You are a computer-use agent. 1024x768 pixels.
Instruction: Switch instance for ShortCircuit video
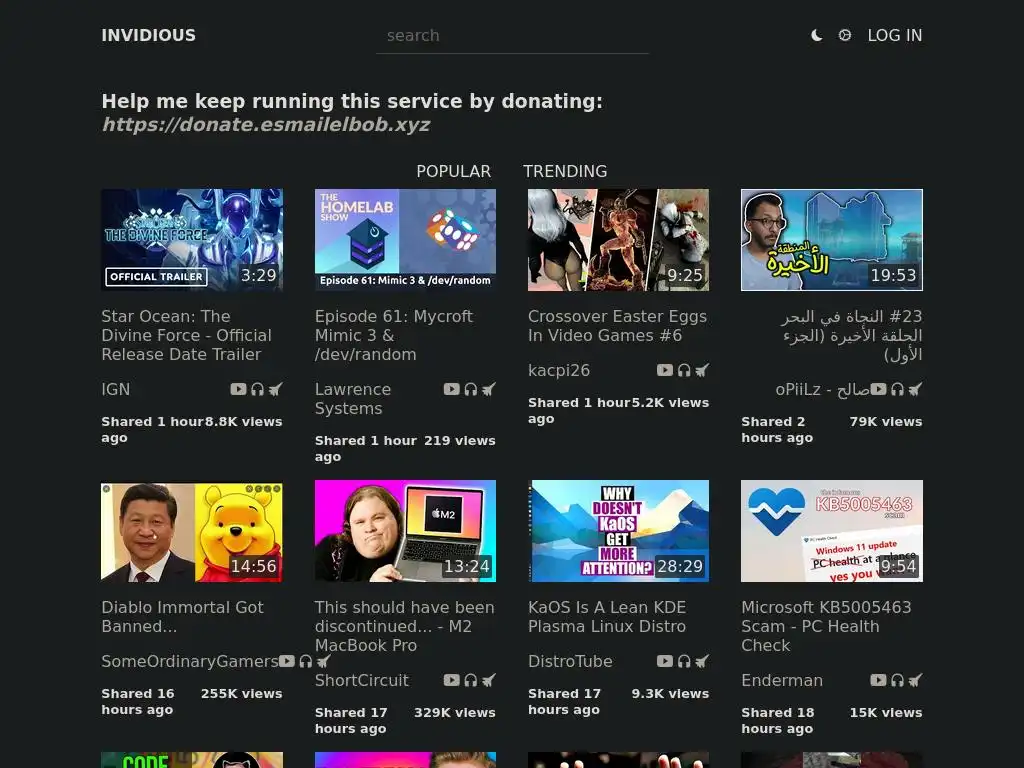point(488,680)
